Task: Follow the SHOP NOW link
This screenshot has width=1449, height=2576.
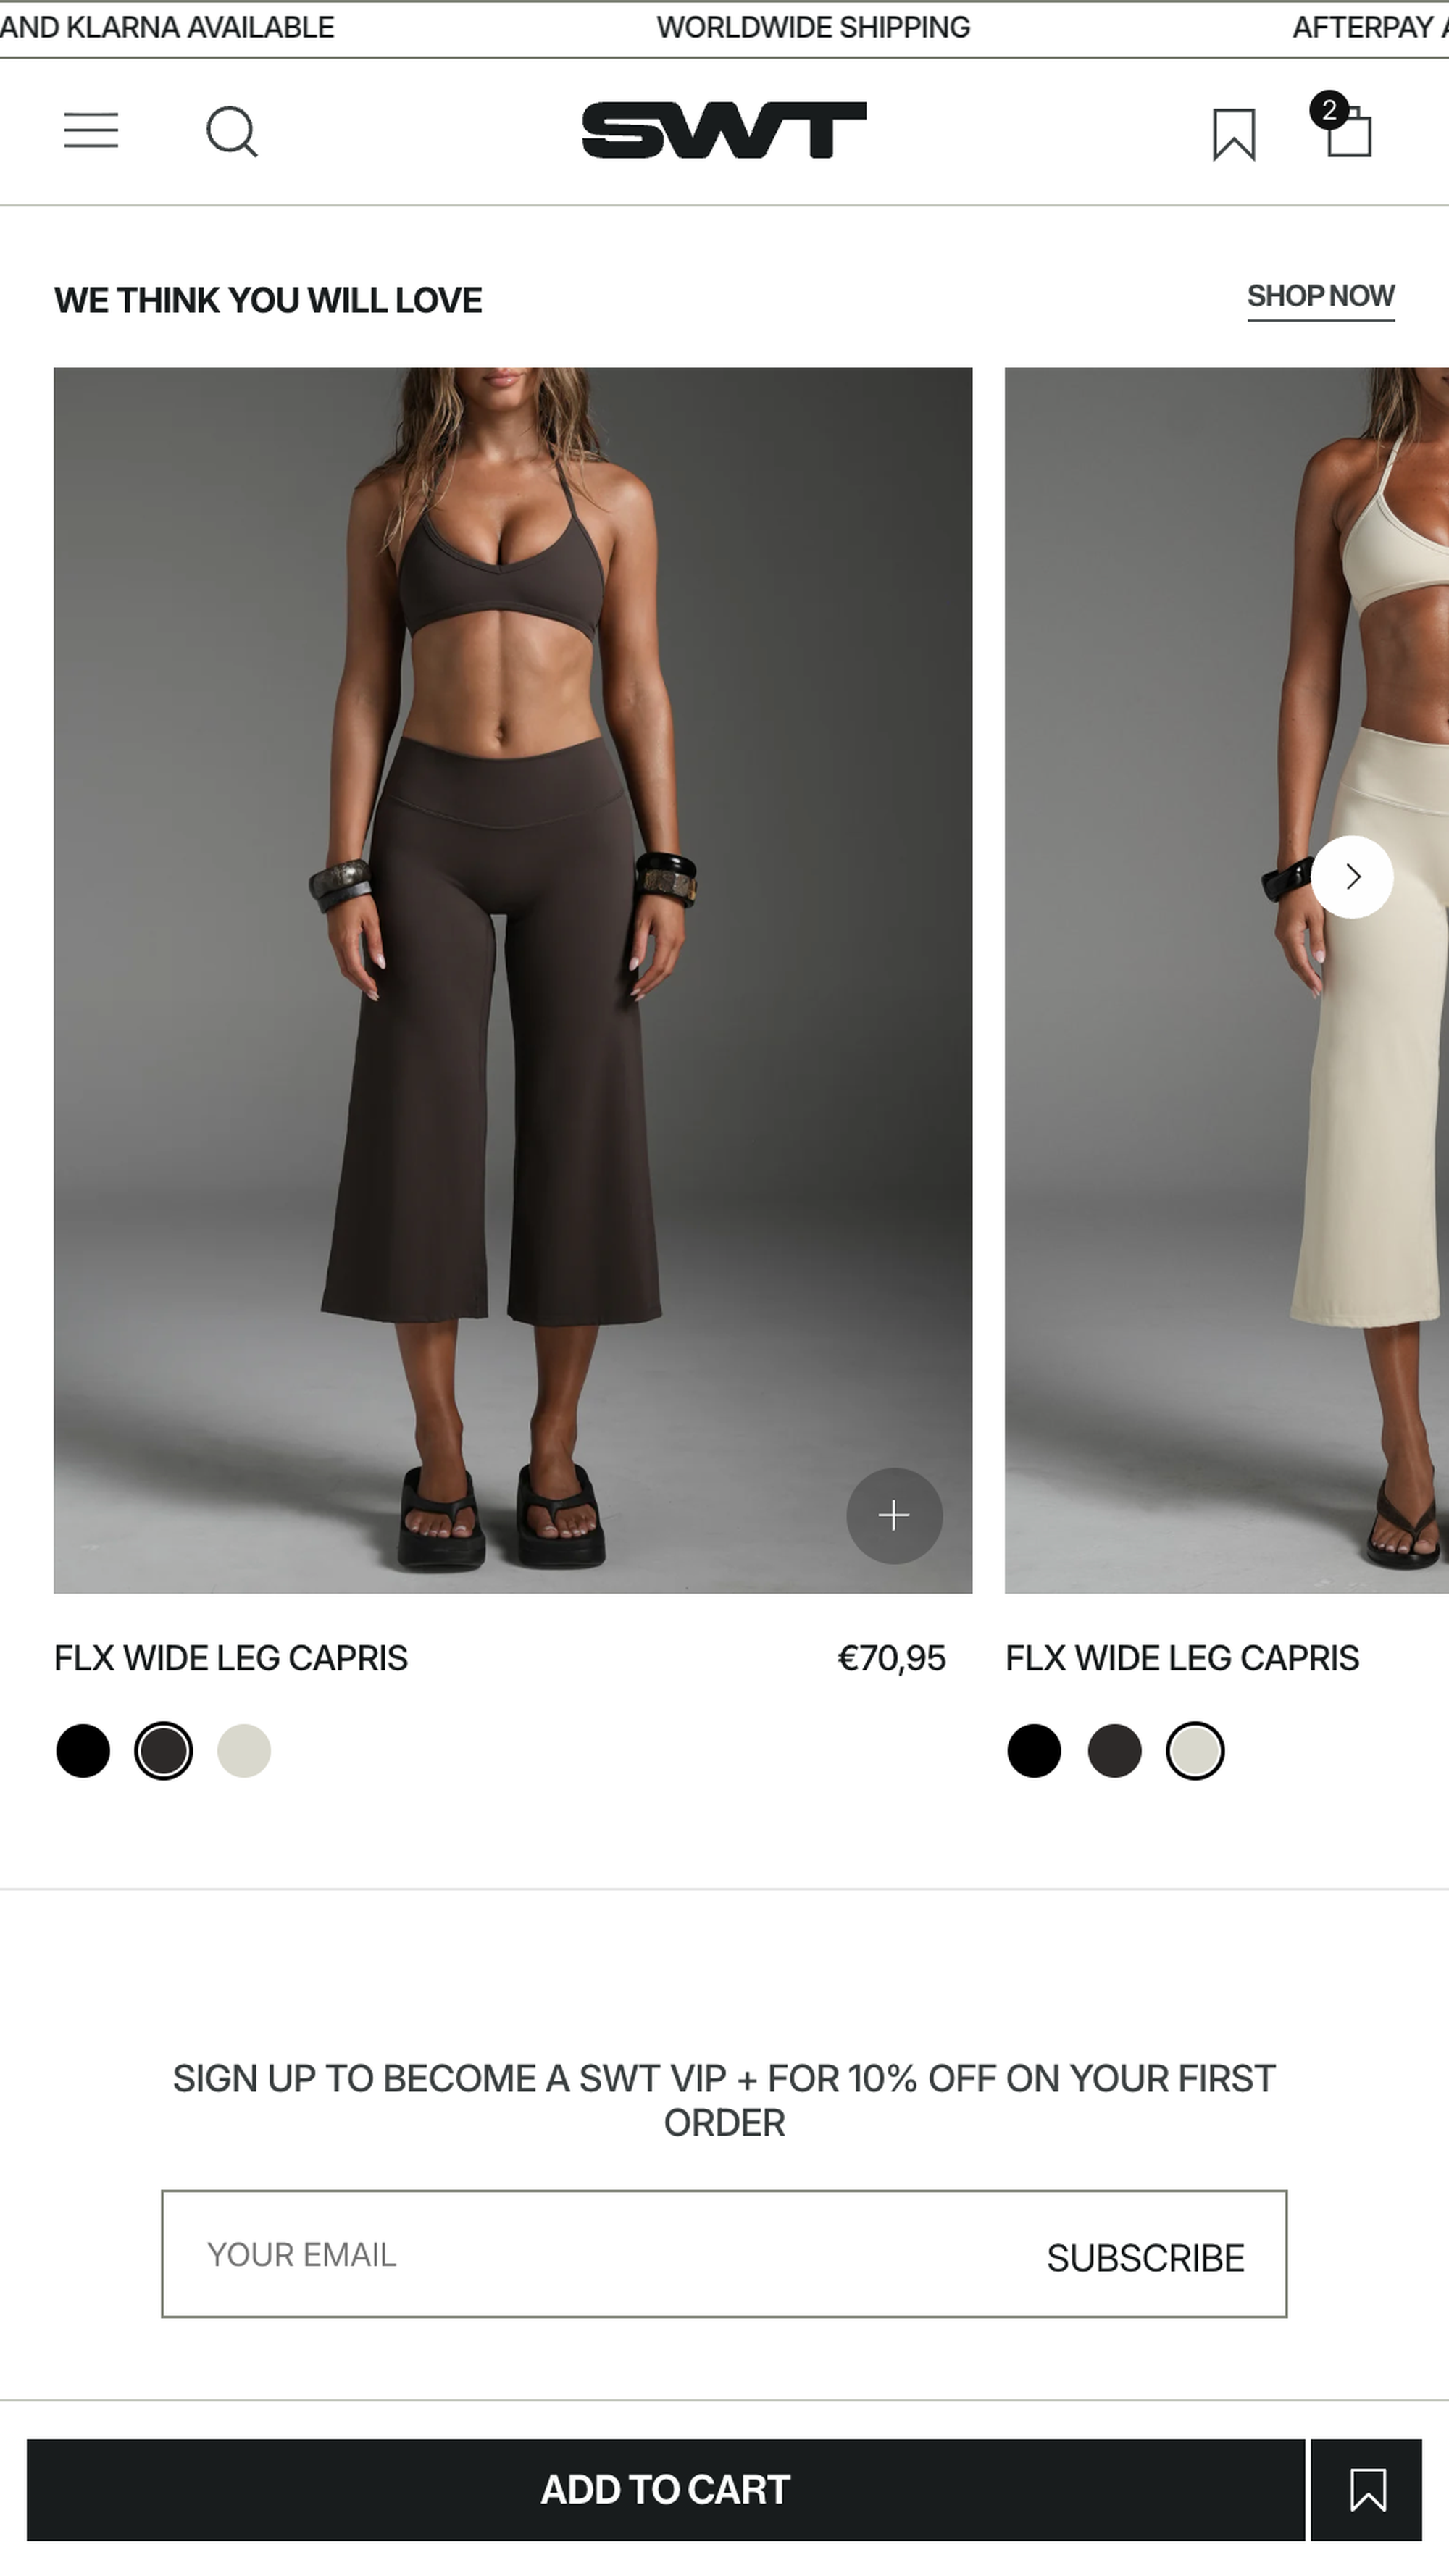Action: [x=1320, y=297]
